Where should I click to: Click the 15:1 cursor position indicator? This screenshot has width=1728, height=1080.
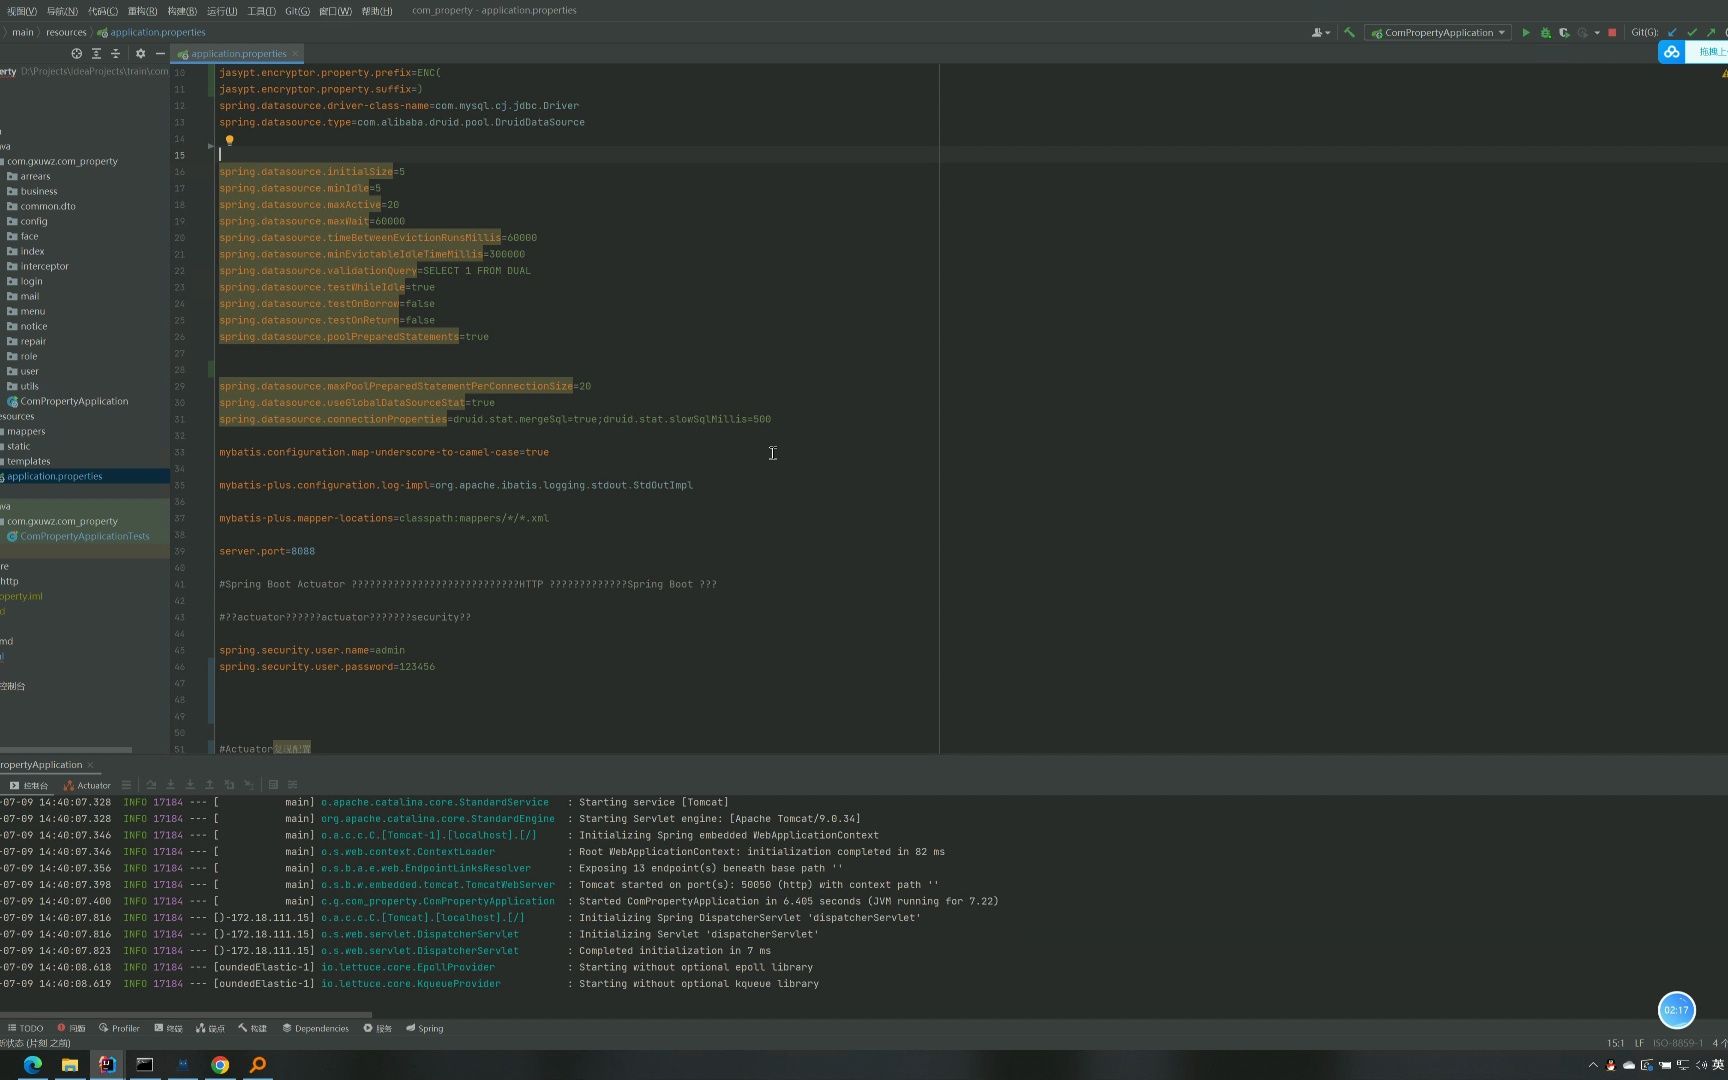(1615, 1043)
